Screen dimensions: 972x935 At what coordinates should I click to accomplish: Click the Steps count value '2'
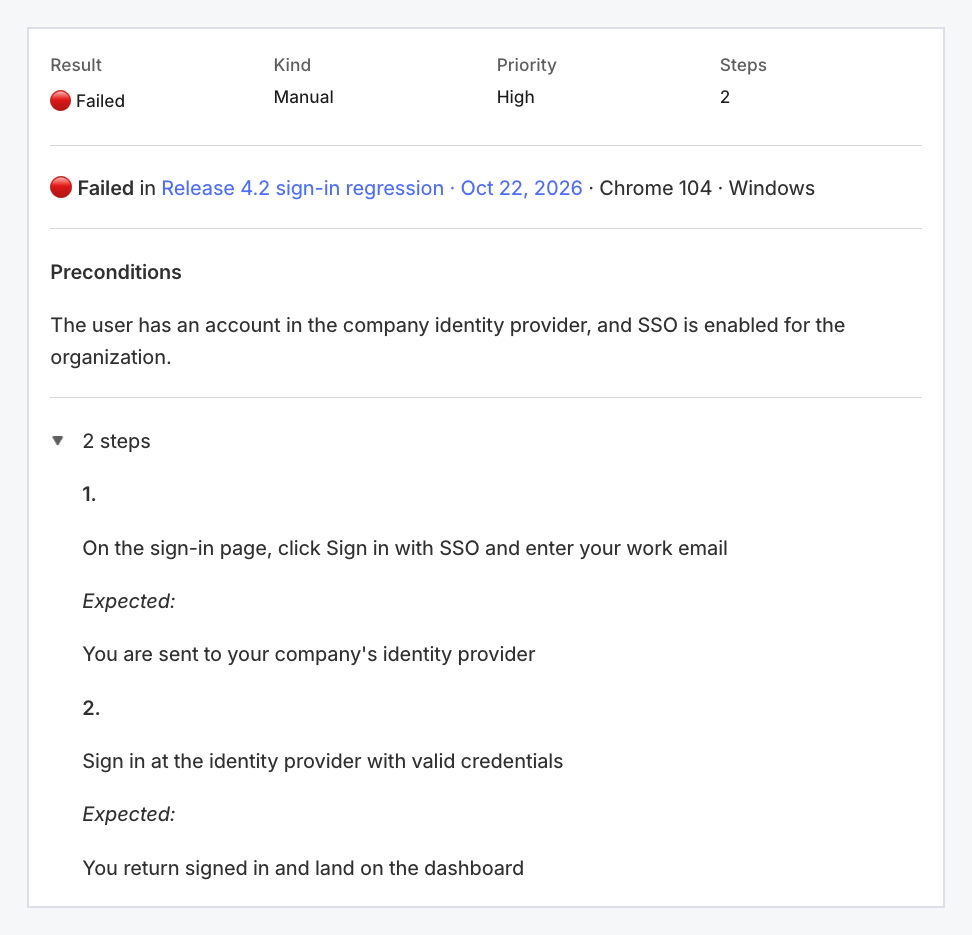pos(725,97)
